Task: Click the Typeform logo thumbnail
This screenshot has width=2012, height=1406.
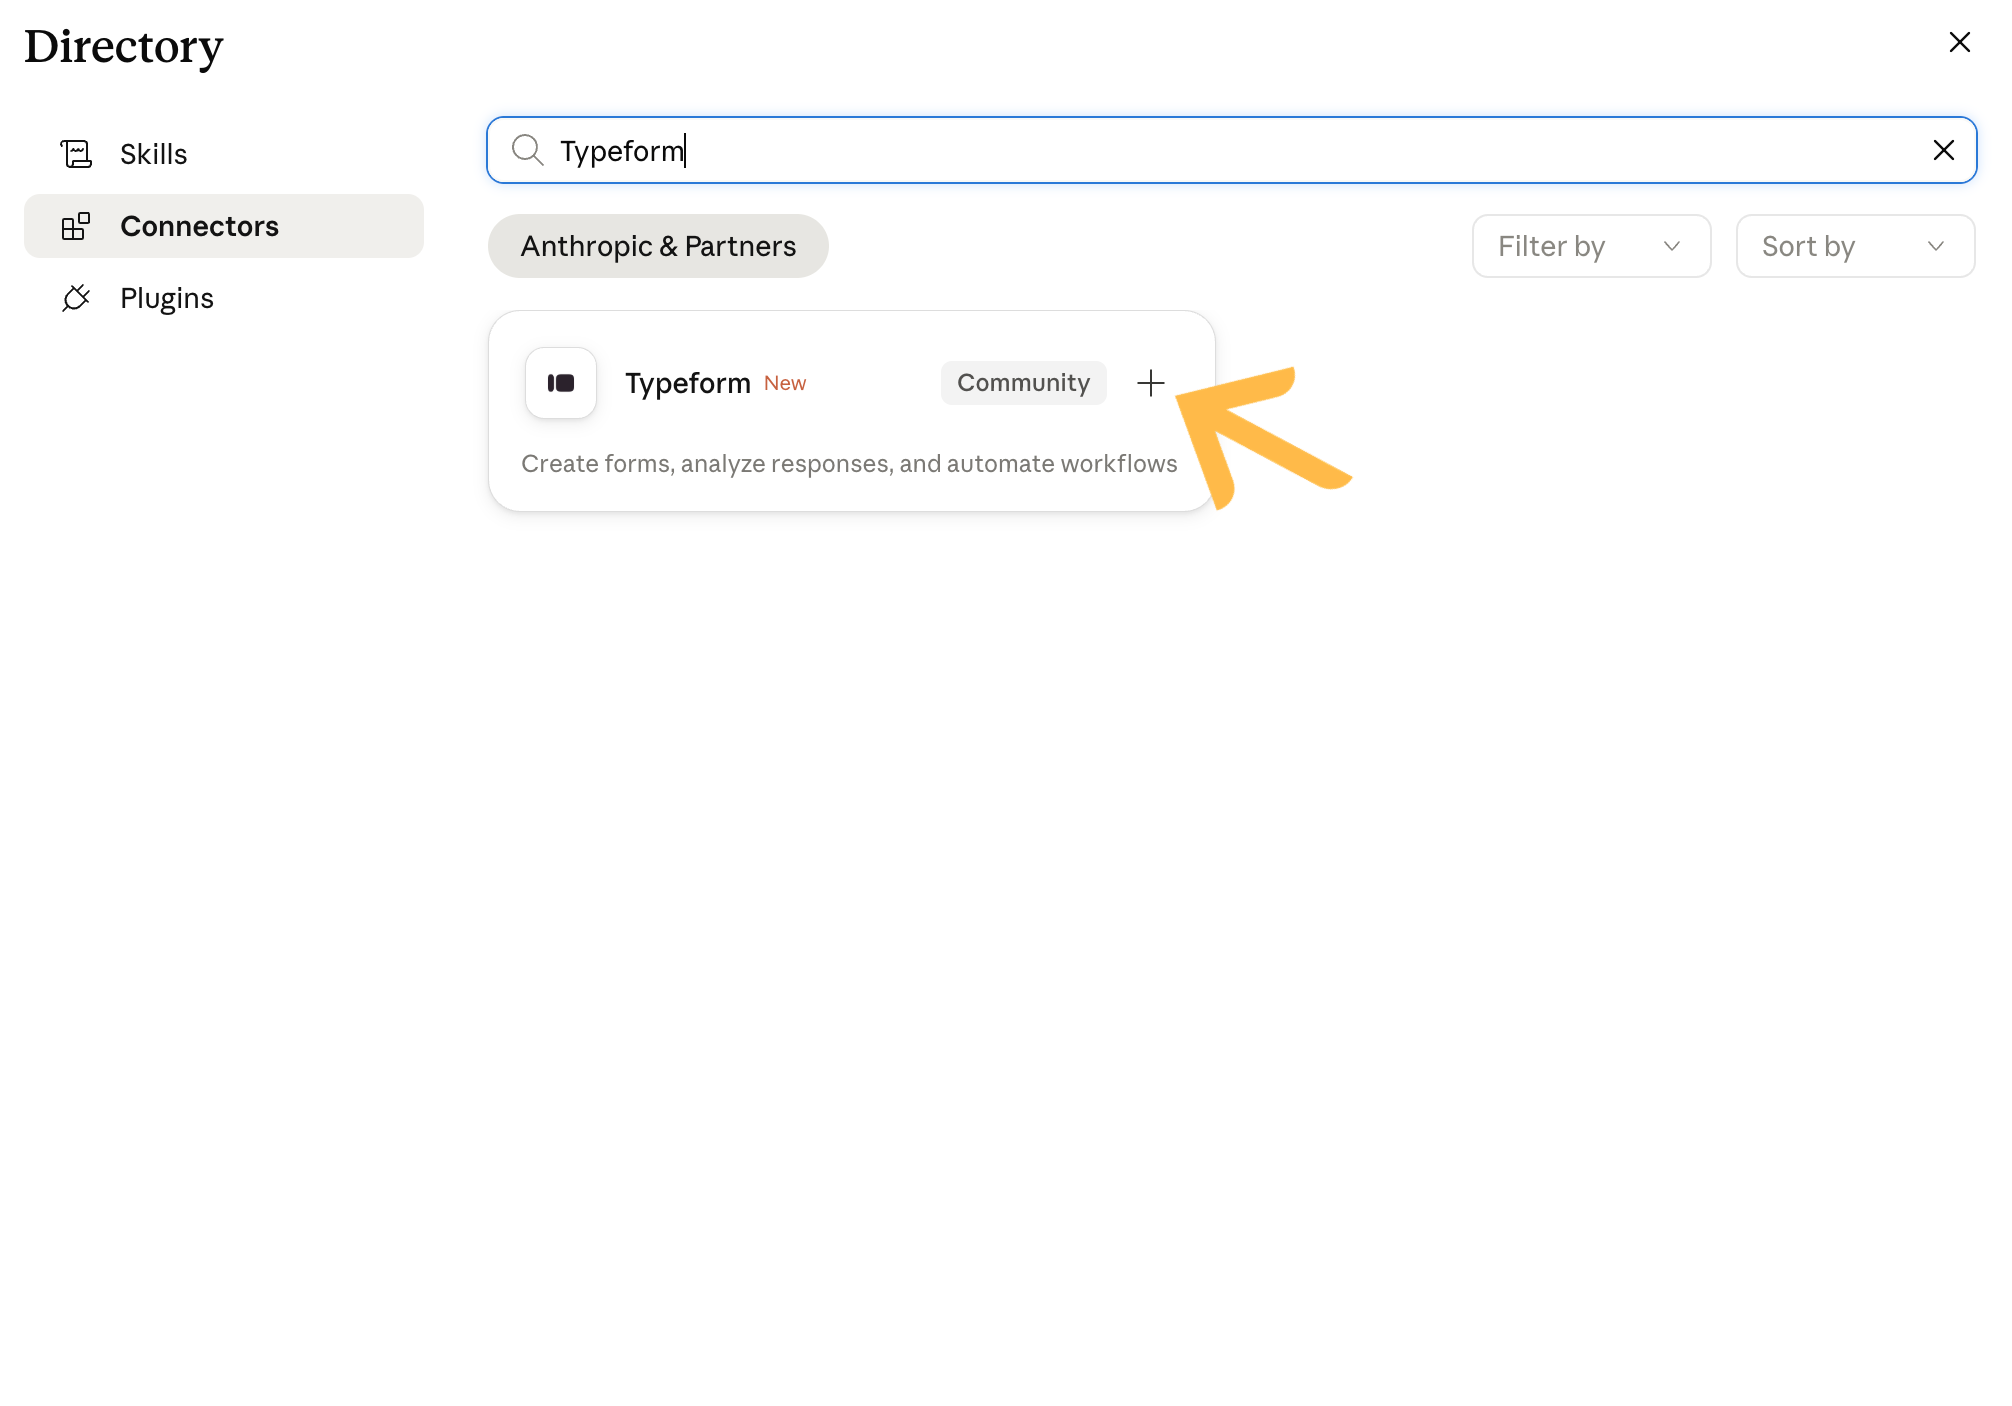Action: (561, 383)
